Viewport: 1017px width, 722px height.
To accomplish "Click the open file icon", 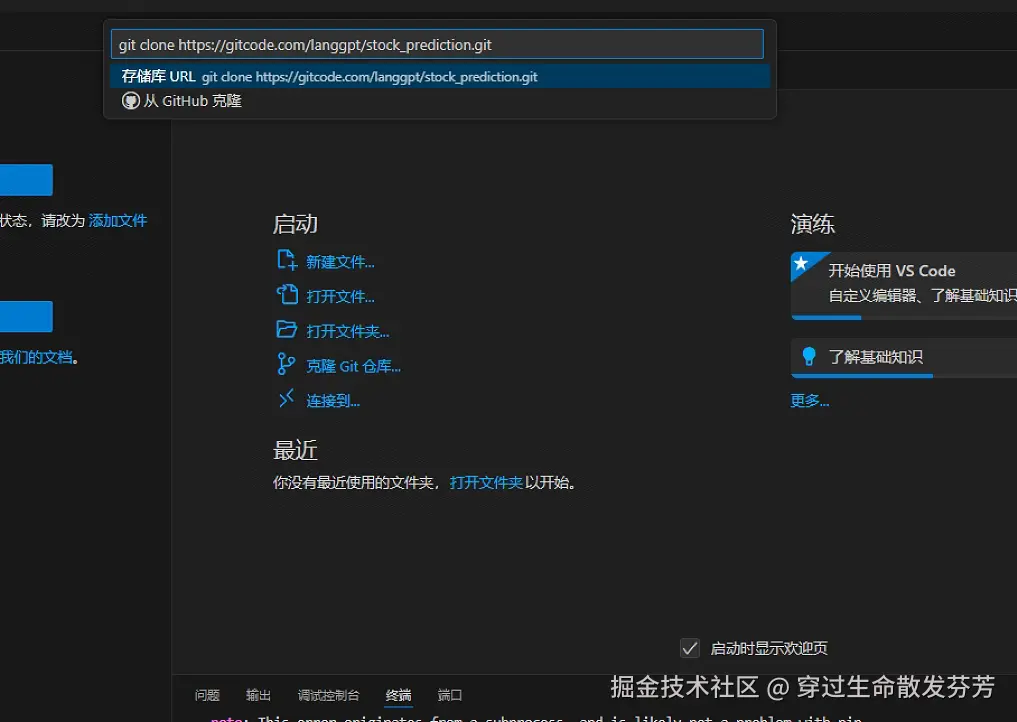I will click(x=287, y=295).
